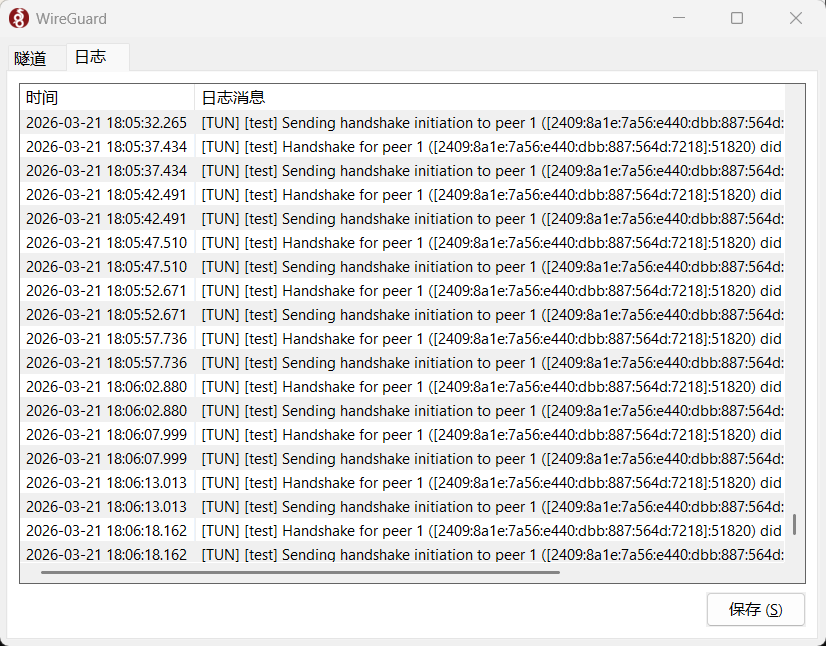Minimize the WireGuard window
The width and height of the screenshot is (826, 646).
click(x=679, y=18)
